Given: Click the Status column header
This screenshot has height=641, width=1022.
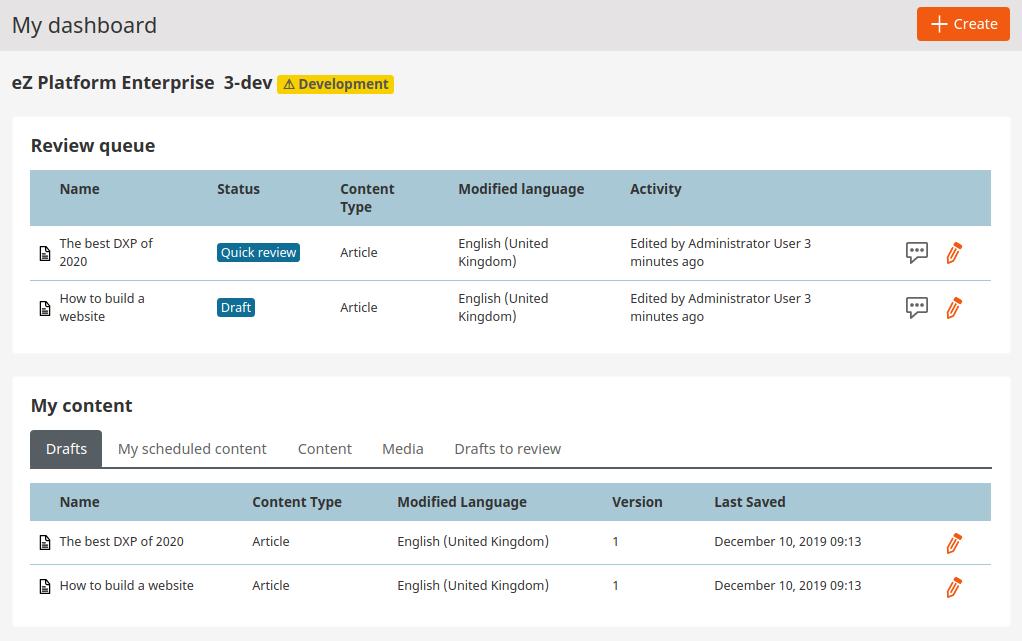Looking at the screenshot, I should 238,189.
